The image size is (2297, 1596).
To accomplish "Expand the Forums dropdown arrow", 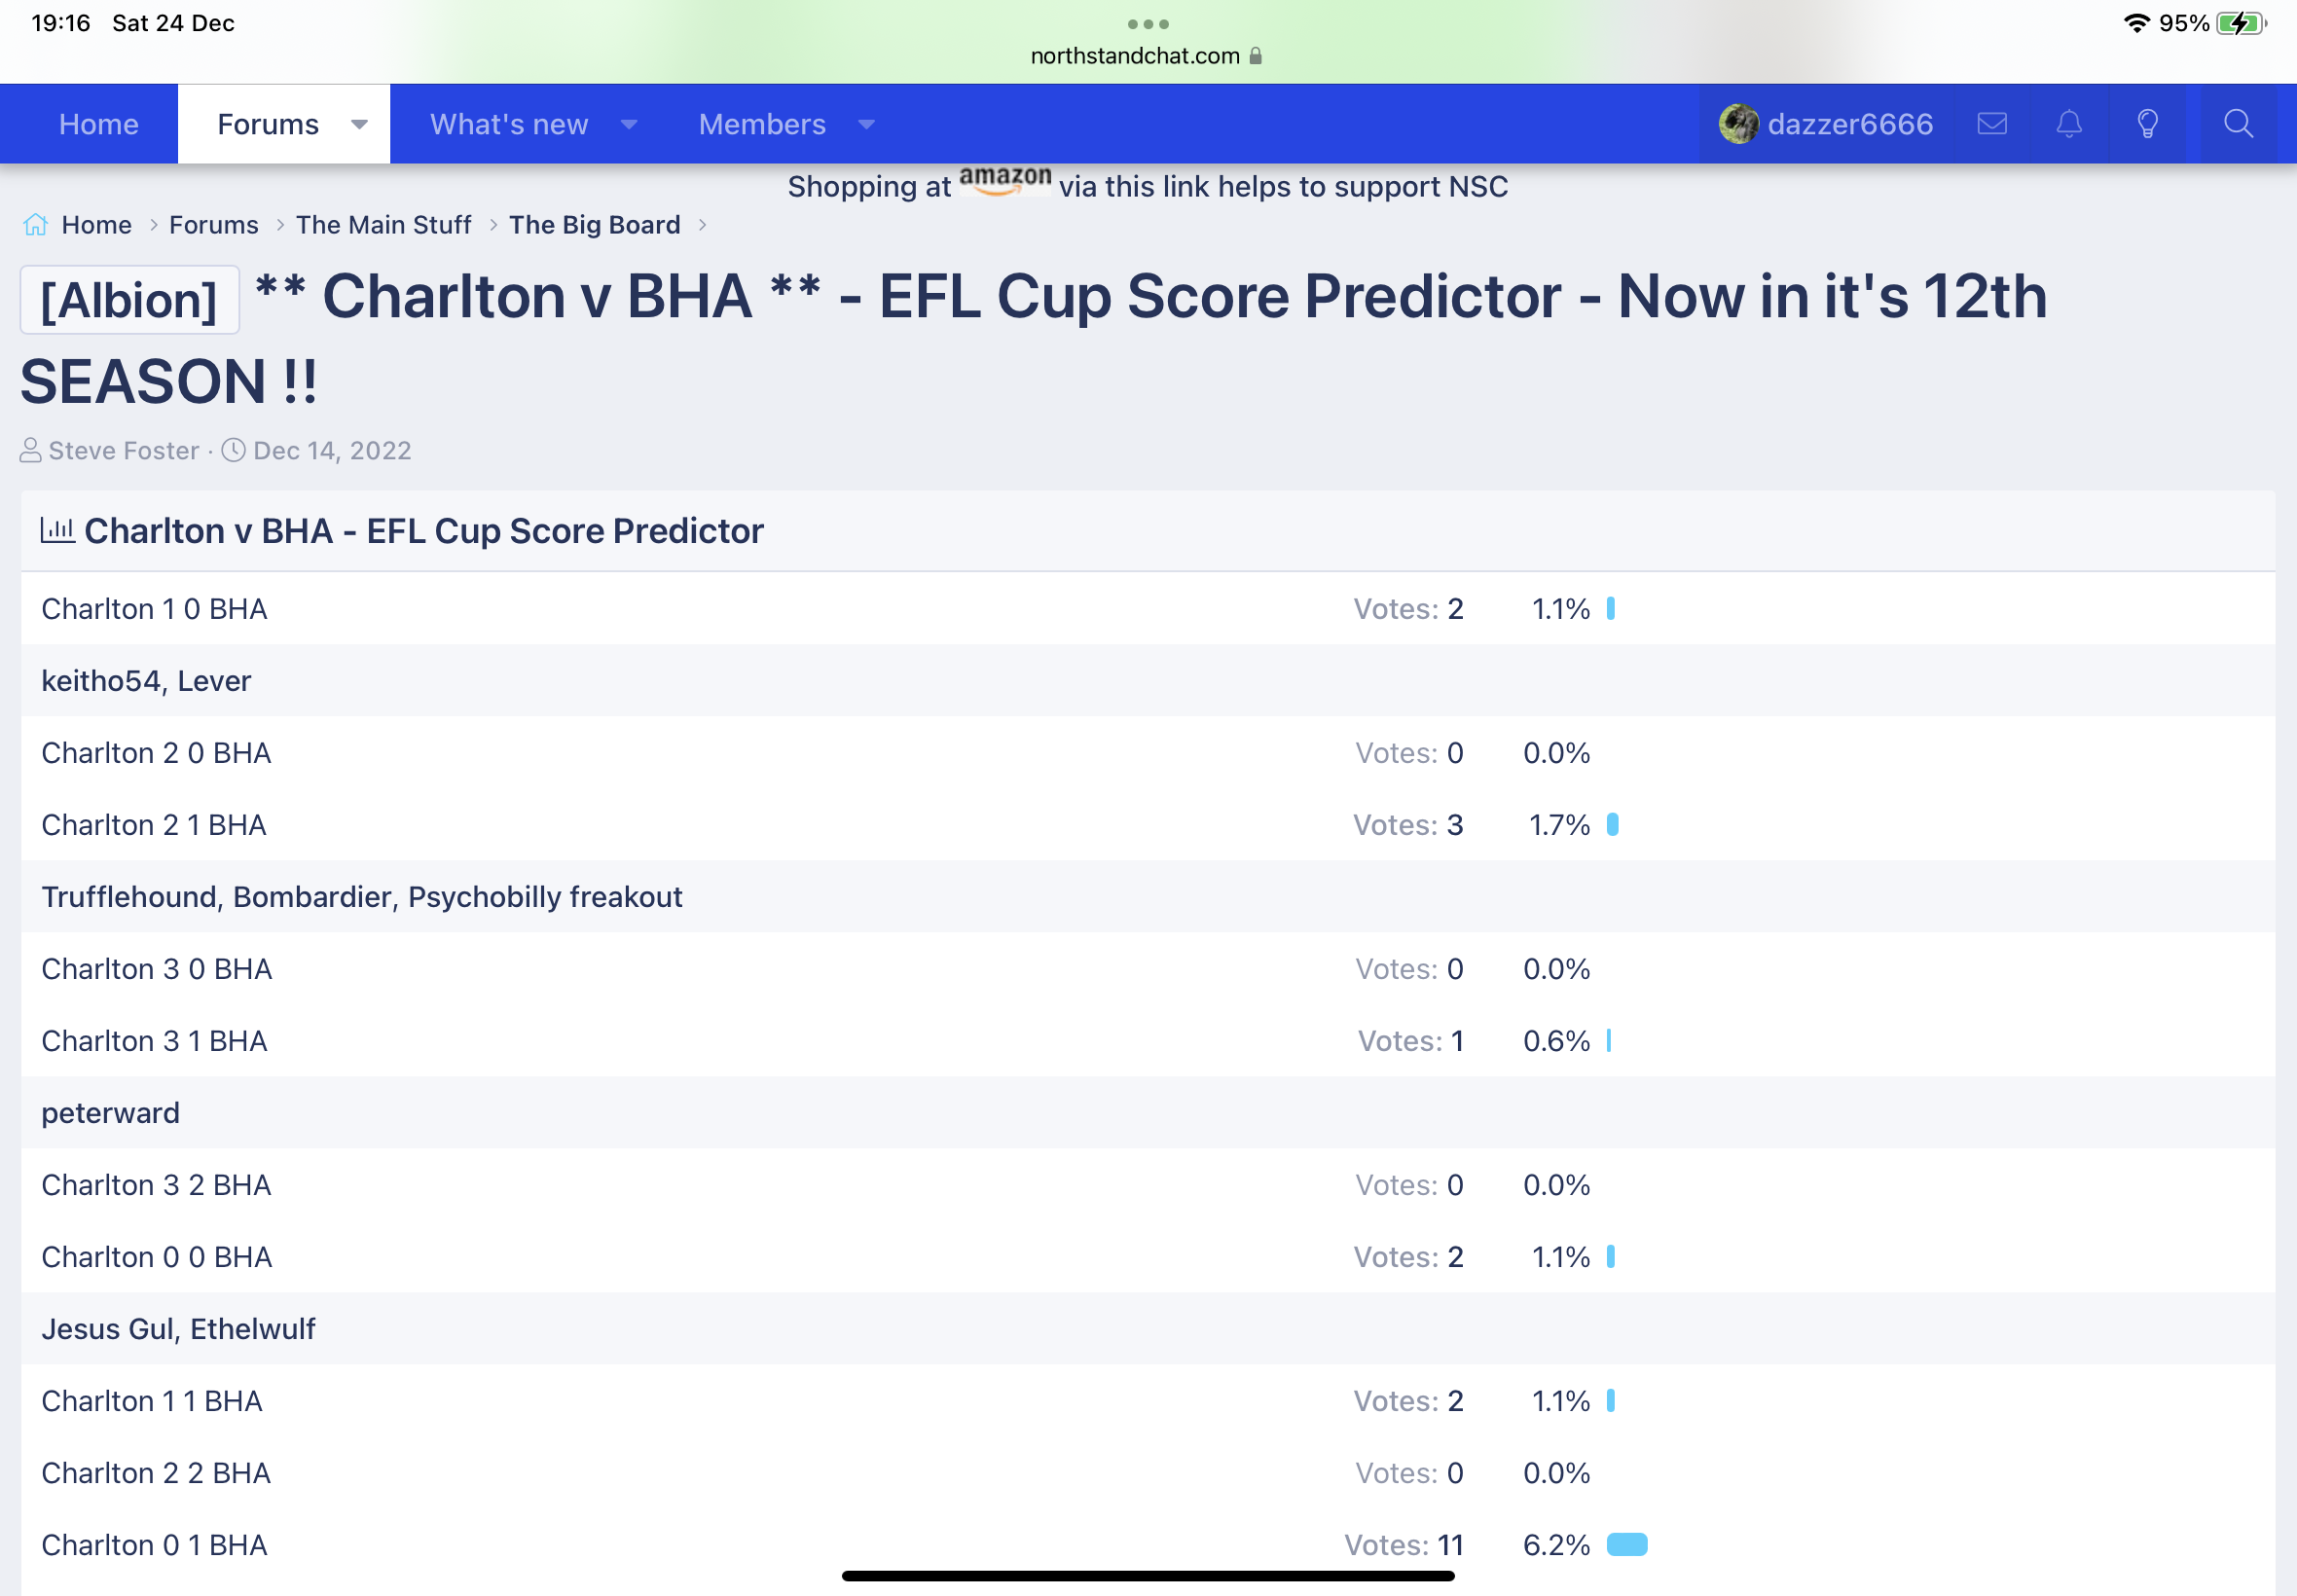I will pos(359,125).
